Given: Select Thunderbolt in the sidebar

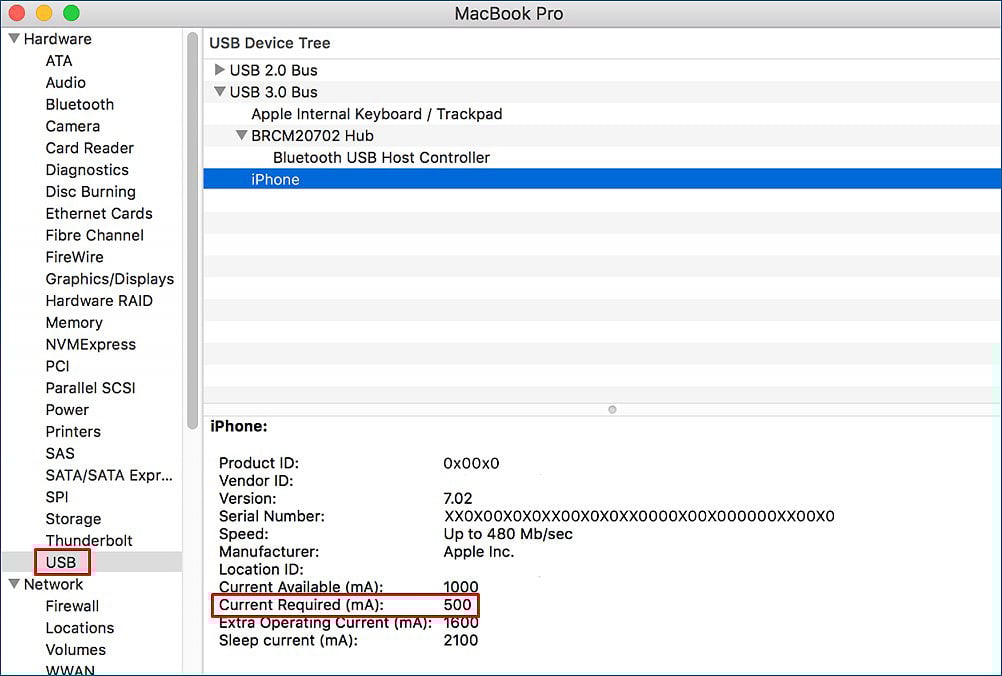Looking at the screenshot, I should [89, 540].
